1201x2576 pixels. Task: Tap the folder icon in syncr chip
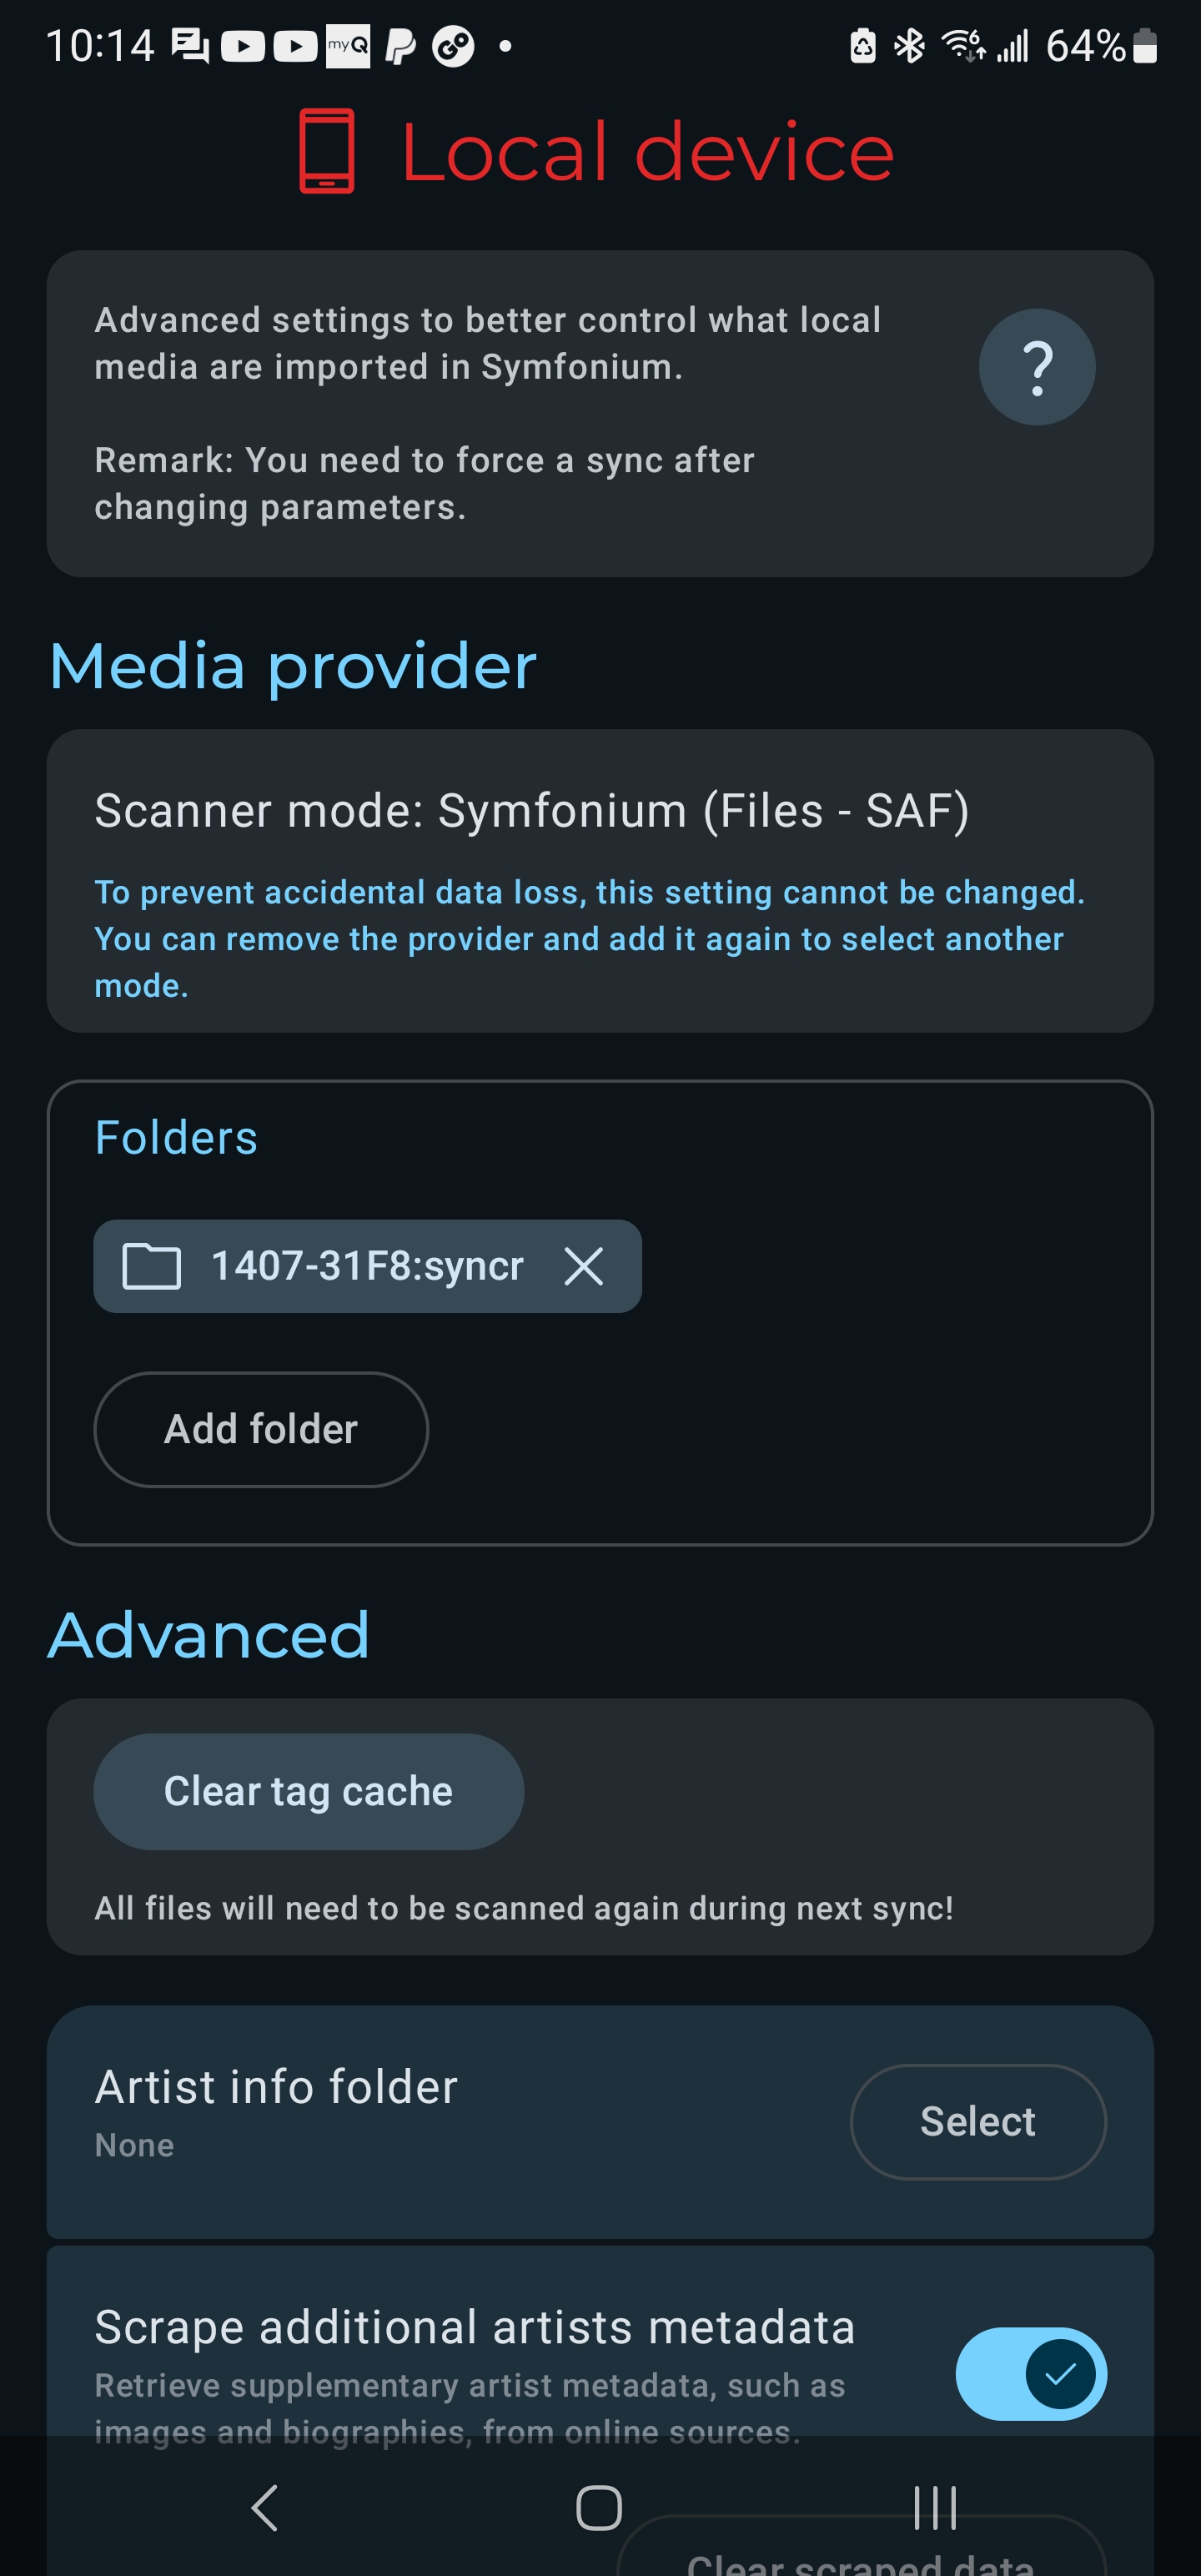[151, 1266]
